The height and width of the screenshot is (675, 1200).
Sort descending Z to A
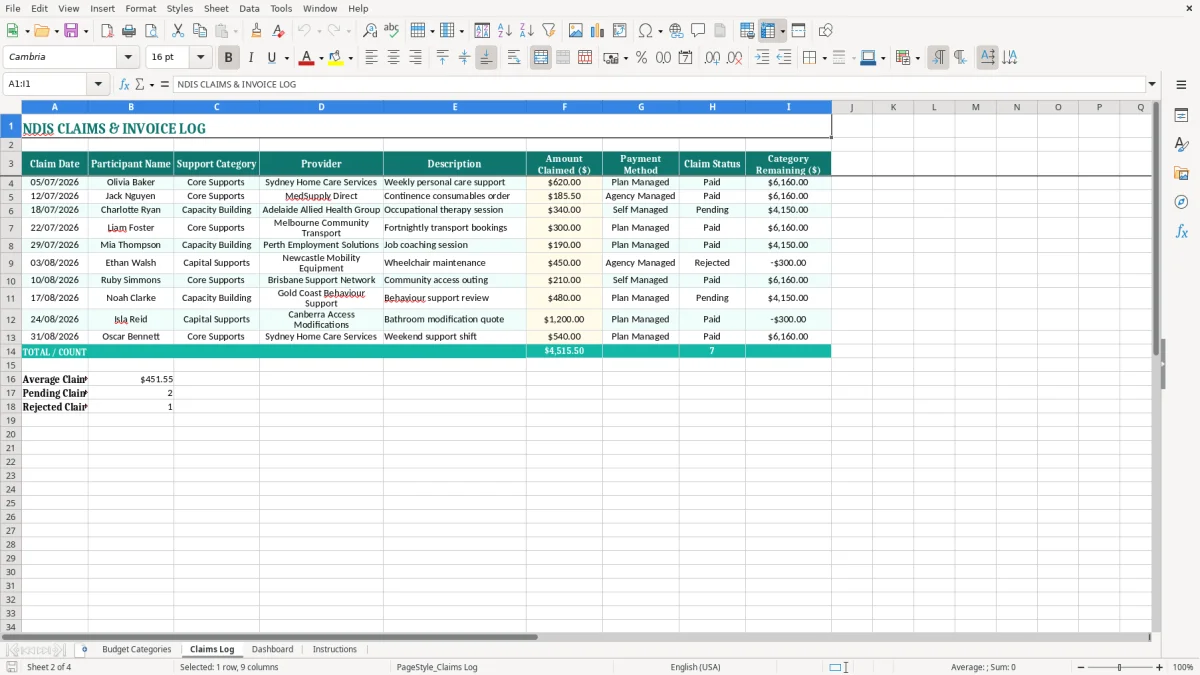[527, 31]
